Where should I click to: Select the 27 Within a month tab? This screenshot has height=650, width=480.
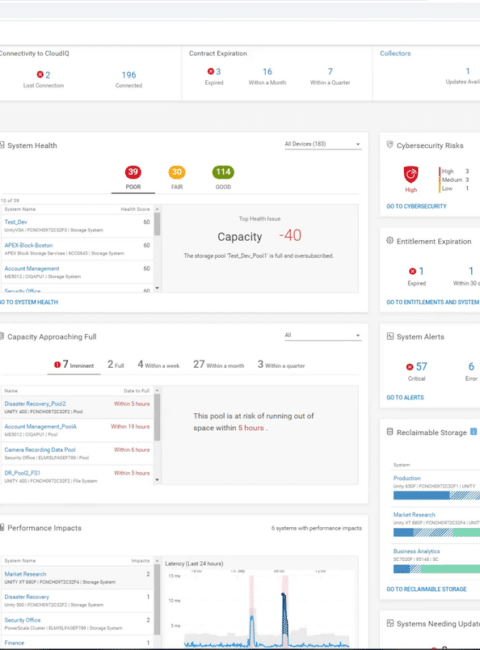pos(218,365)
